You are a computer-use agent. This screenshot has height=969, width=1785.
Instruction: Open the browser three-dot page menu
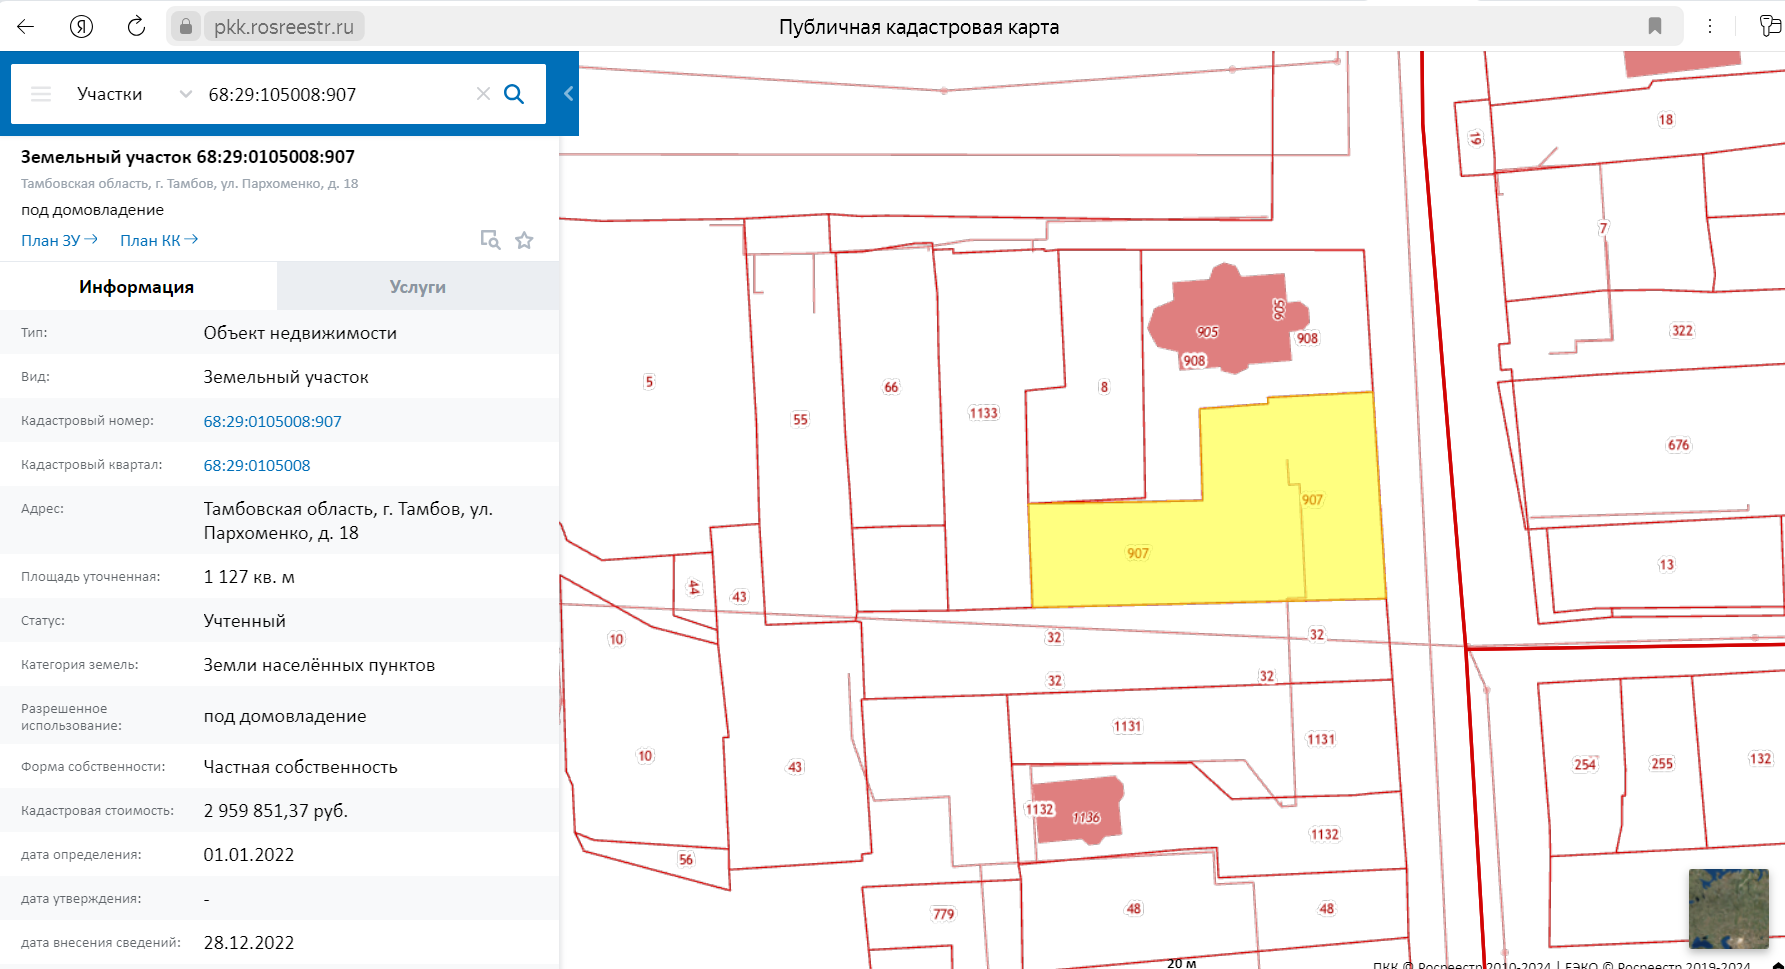(x=1710, y=27)
